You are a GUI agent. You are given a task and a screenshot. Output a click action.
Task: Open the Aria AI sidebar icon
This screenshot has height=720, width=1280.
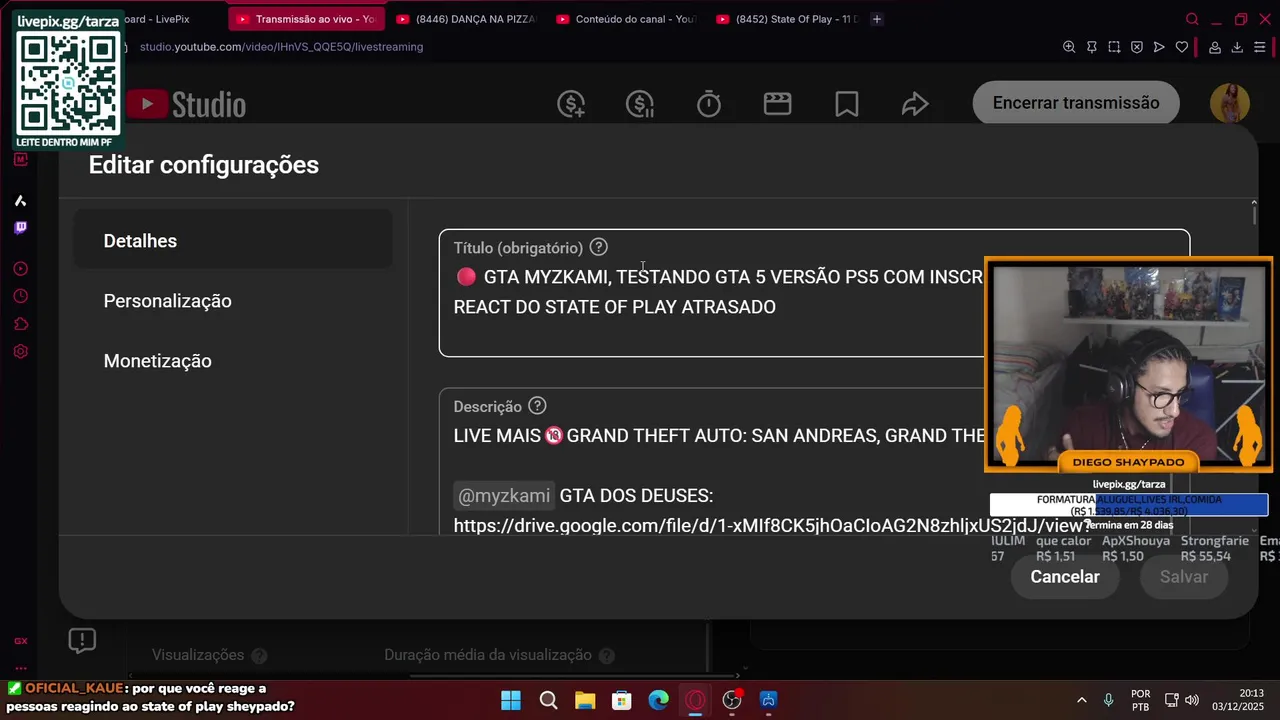pos(21,200)
